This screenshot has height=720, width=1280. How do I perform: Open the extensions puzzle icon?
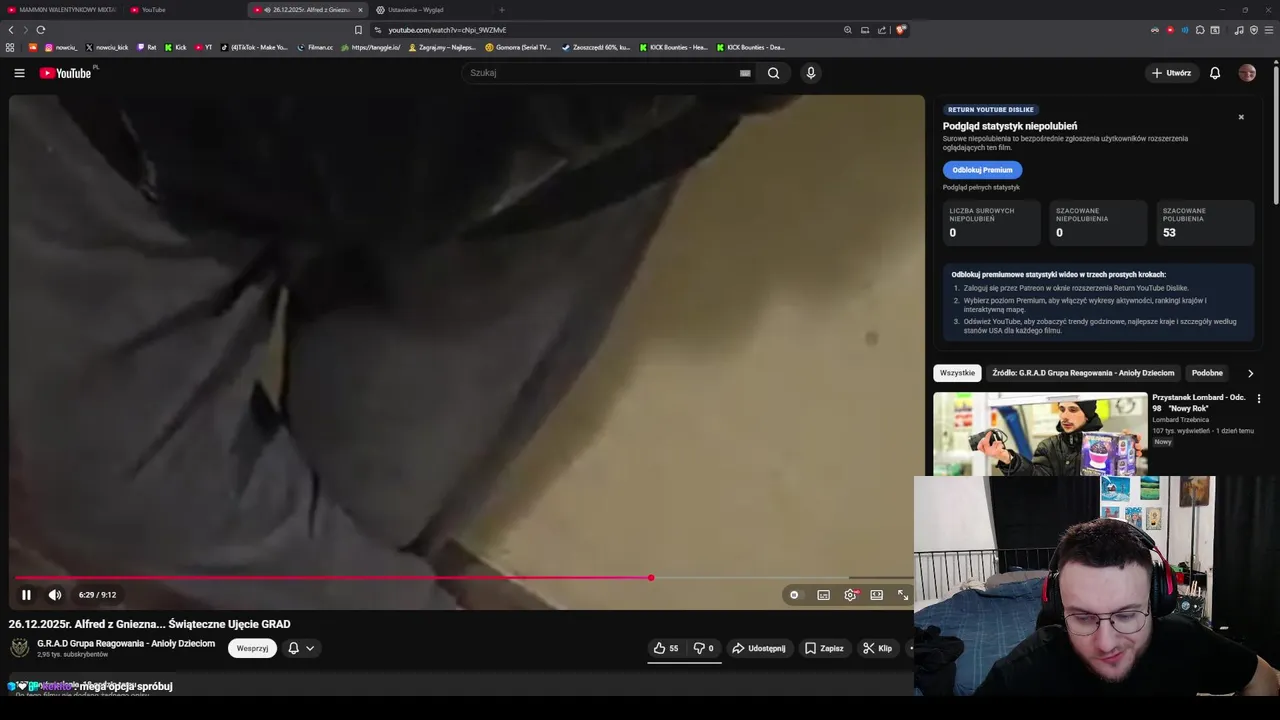coord(1200,30)
